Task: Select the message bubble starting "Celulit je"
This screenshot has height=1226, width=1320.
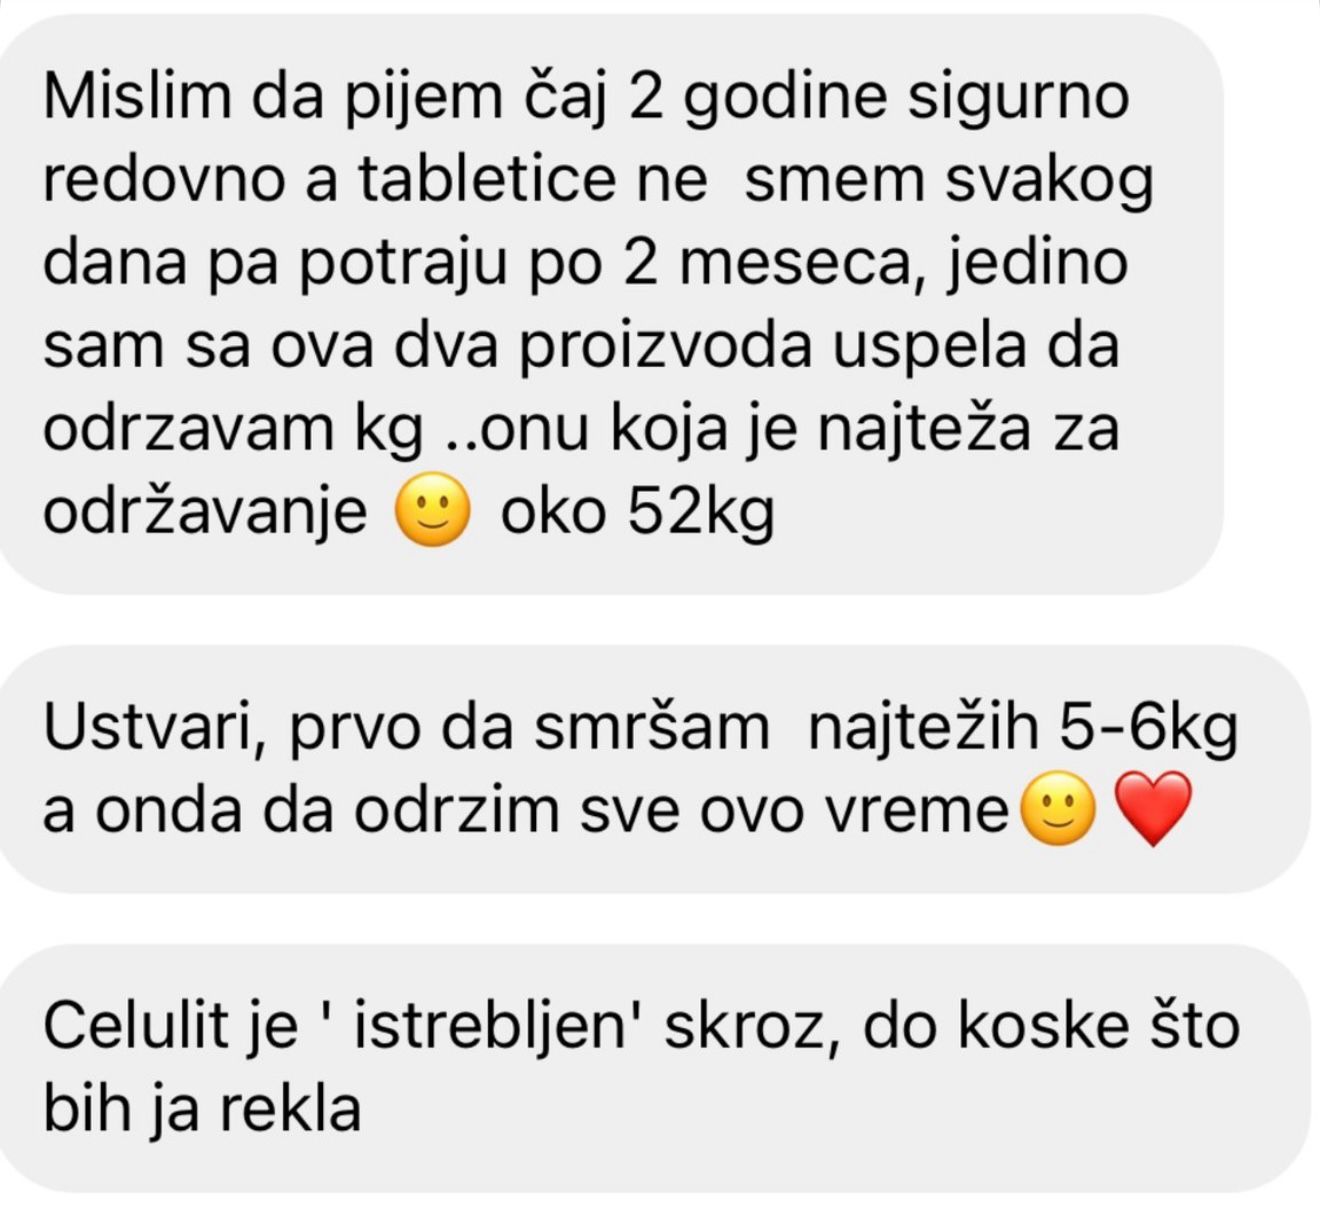Action: coord(654,1068)
